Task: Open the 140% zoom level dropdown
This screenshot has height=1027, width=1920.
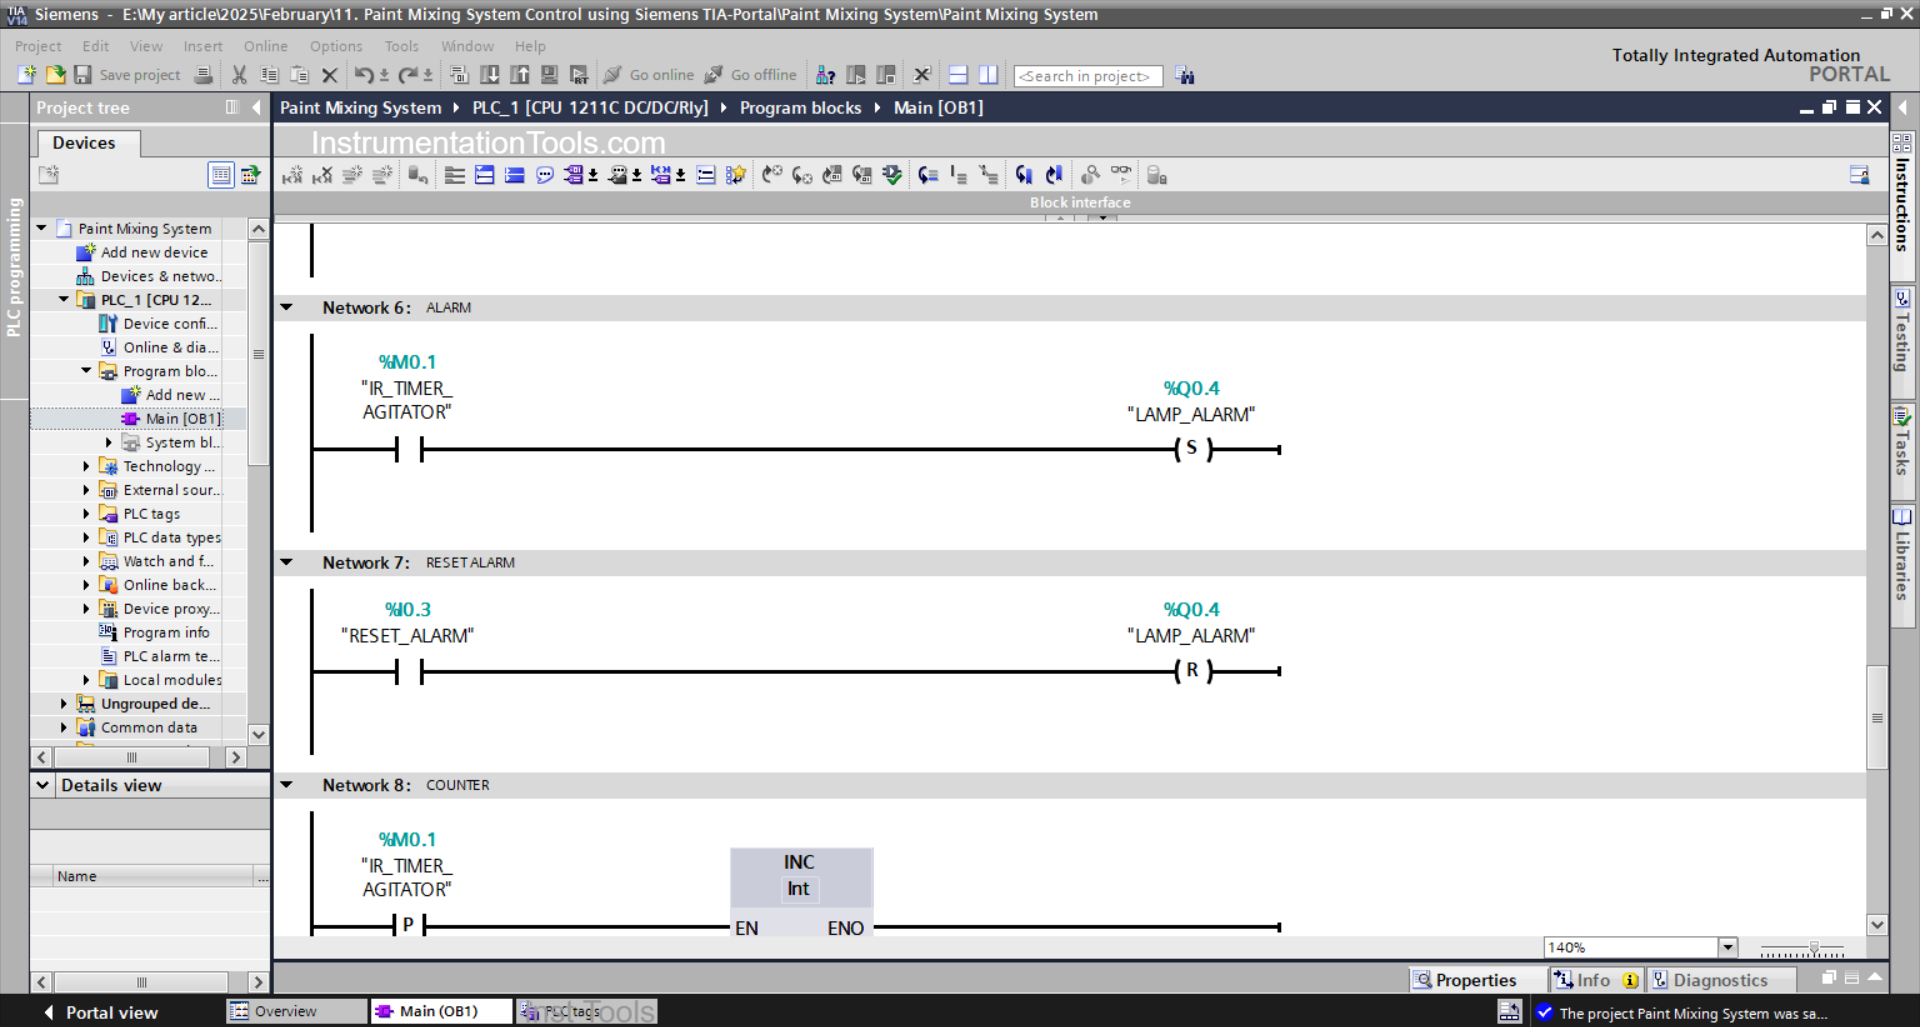Action: 1727,946
